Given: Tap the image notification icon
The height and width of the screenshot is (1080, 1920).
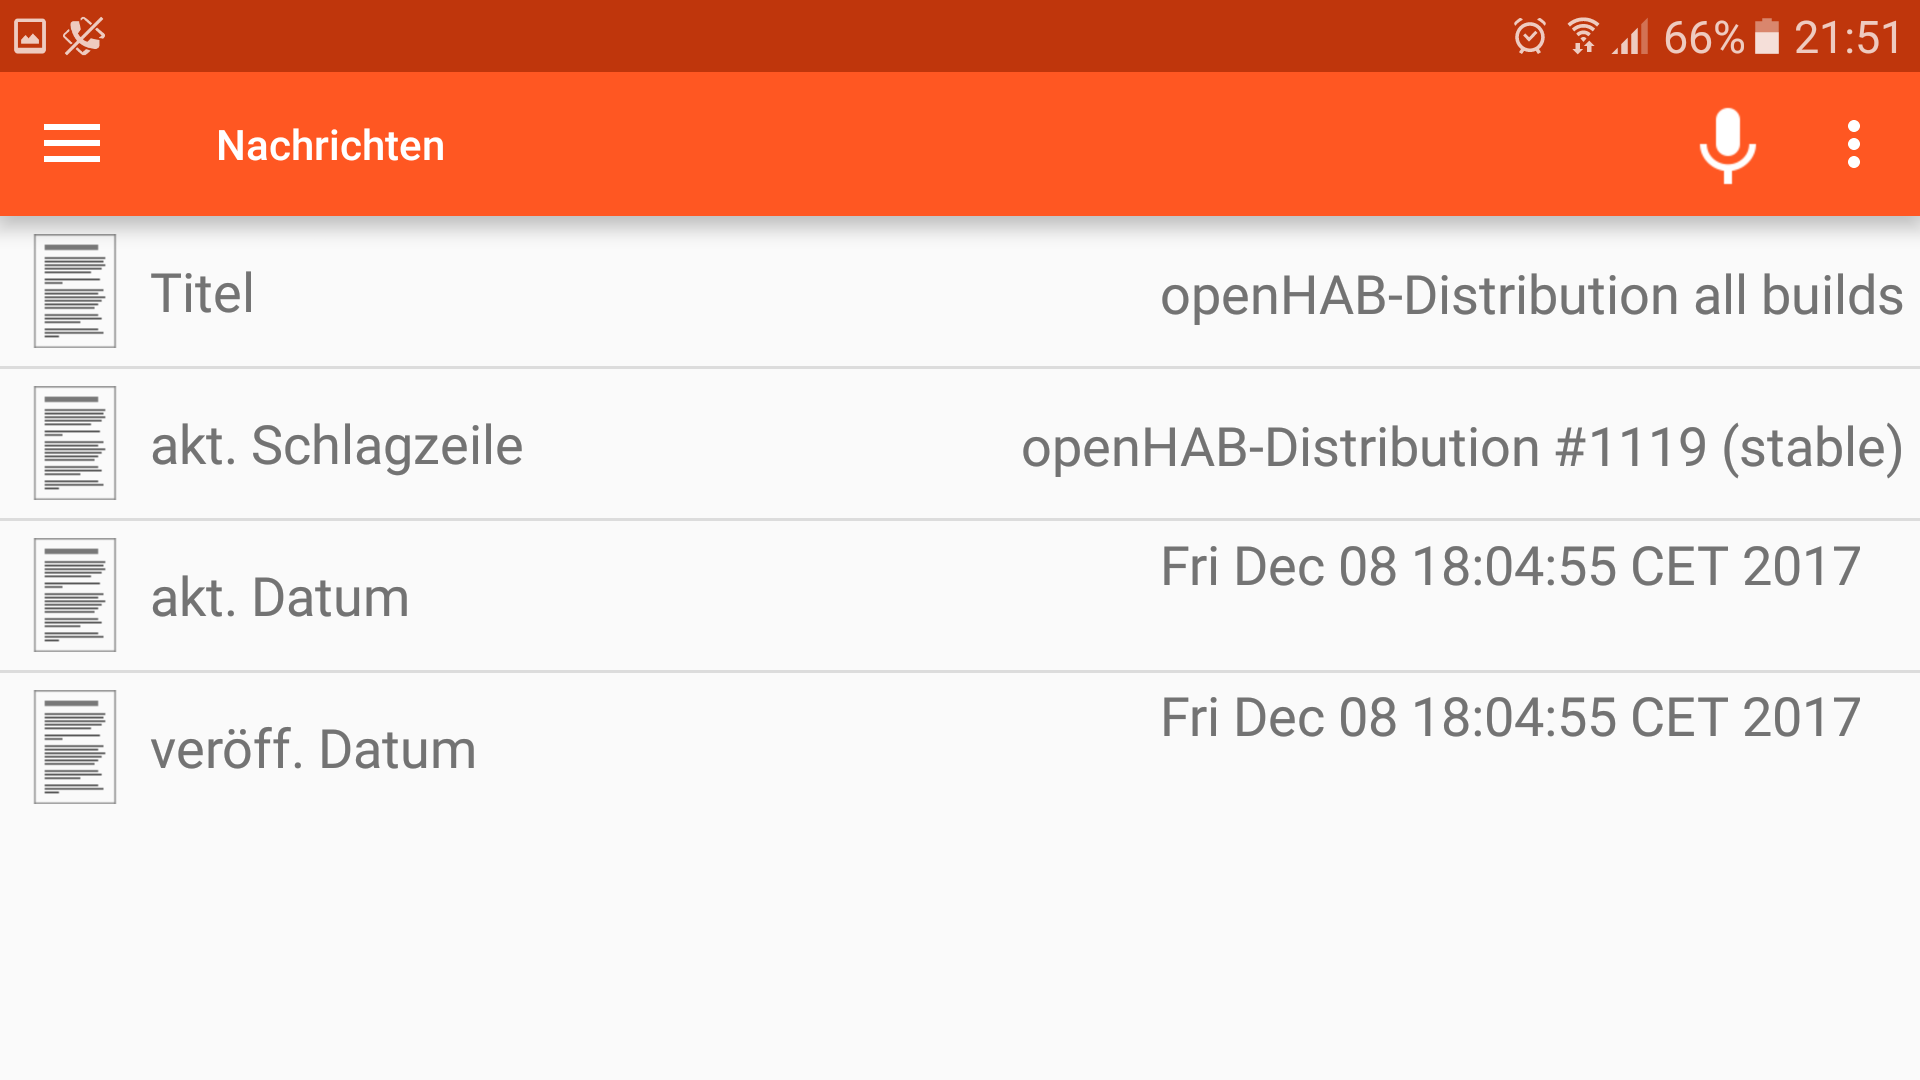Looking at the screenshot, I should [30, 37].
